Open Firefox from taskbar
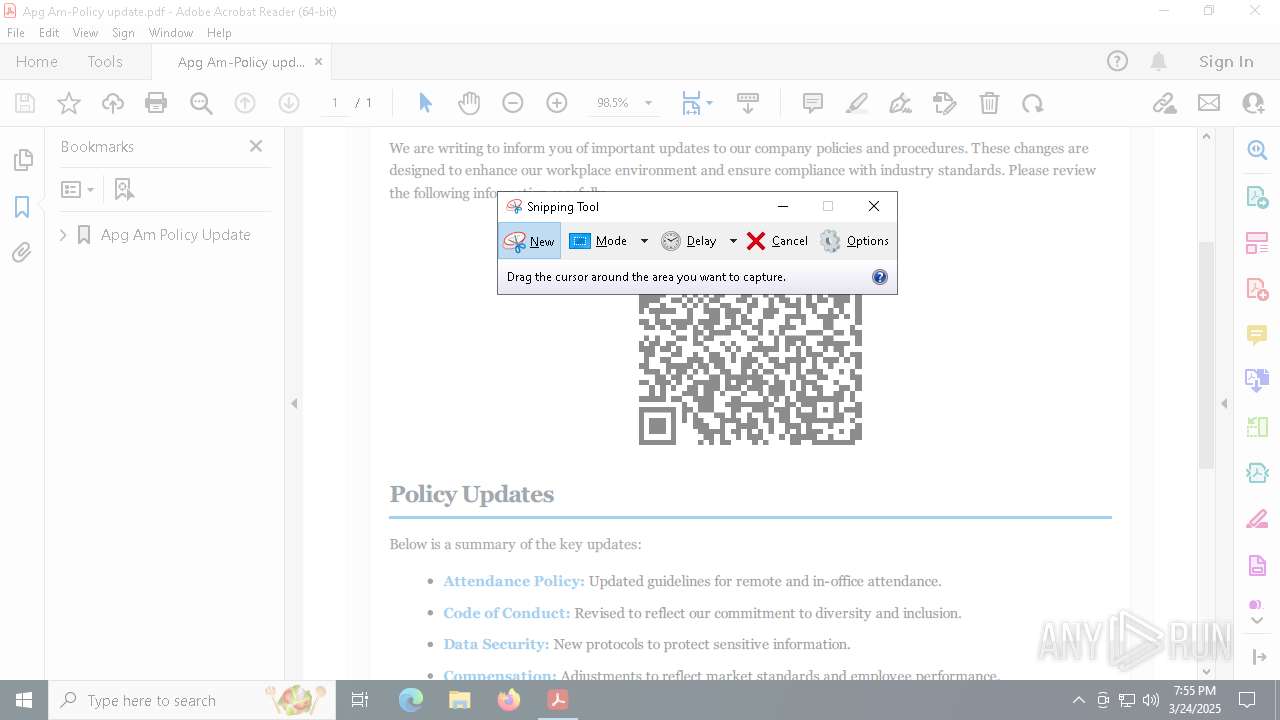The image size is (1280, 720). point(509,700)
